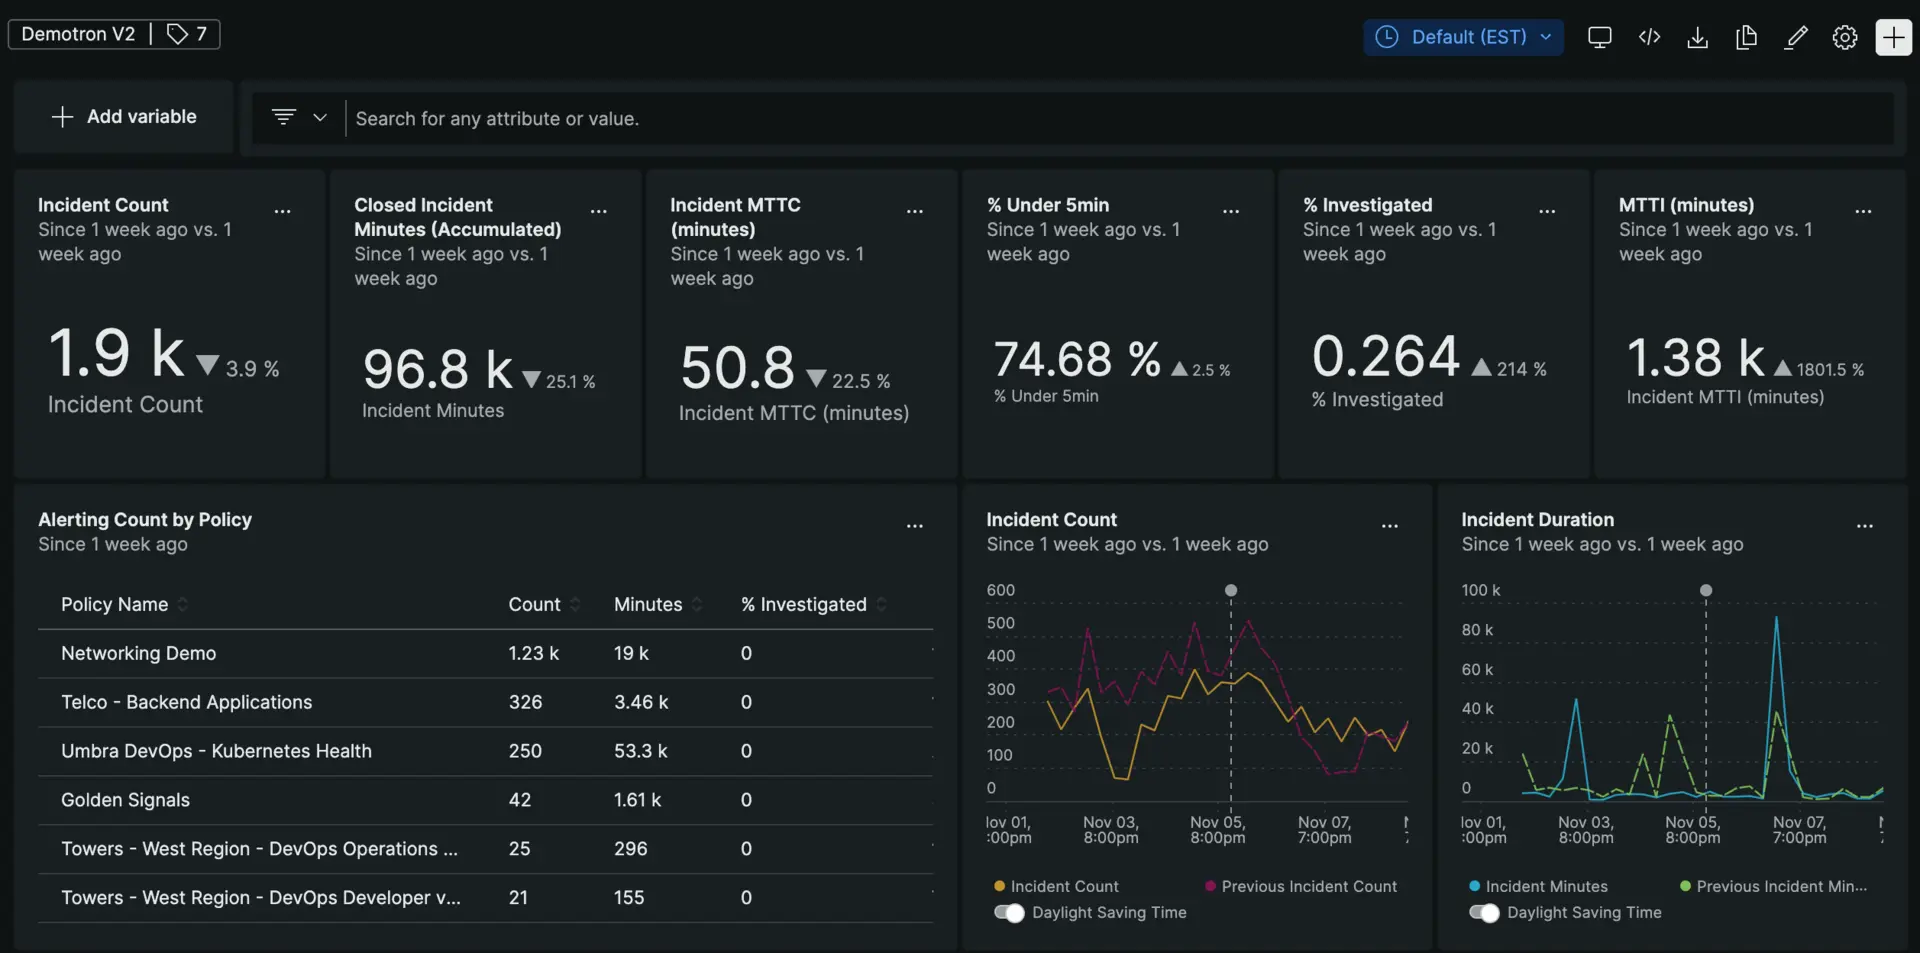Click the code embed icon

click(x=1649, y=38)
